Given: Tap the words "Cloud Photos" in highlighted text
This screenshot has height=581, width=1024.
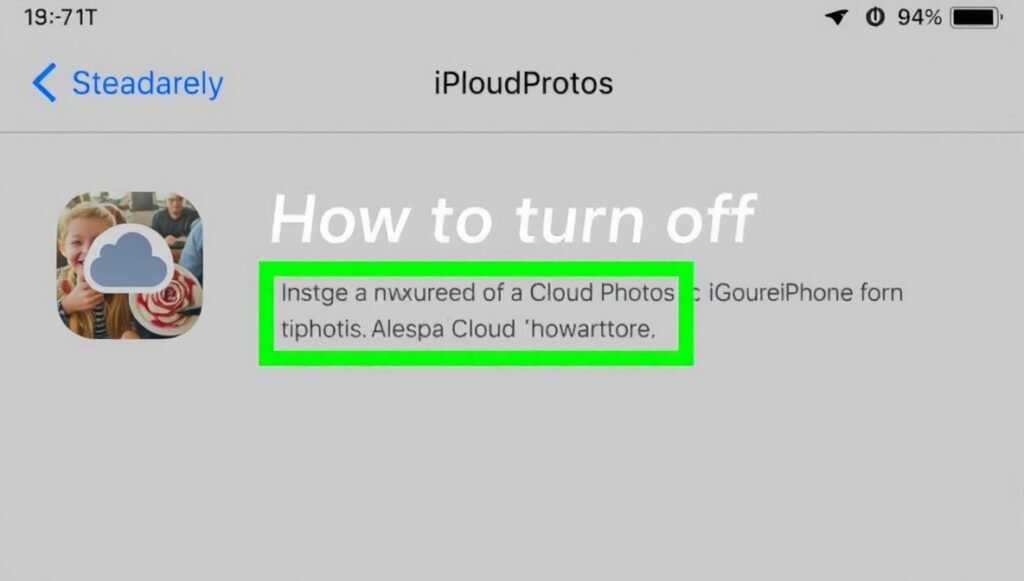Looking at the screenshot, I should (600, 294).
